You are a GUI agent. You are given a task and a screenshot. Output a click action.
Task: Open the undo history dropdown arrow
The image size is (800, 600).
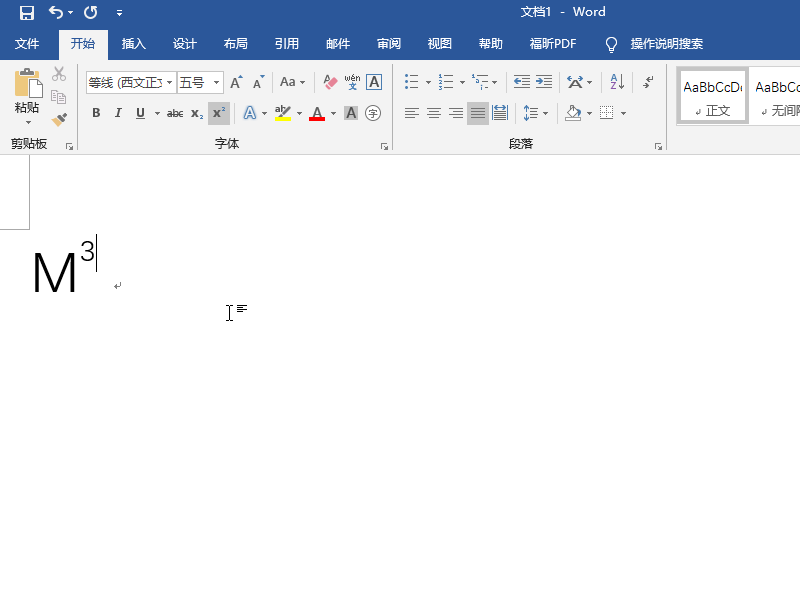click(71, 13)
